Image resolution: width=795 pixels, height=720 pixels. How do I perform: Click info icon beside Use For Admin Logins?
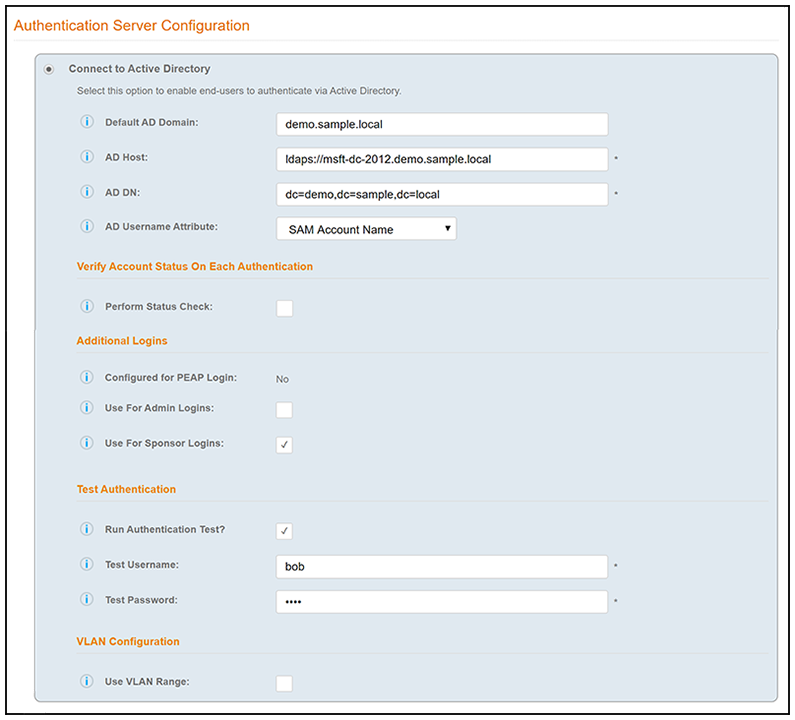click(87, 408)
